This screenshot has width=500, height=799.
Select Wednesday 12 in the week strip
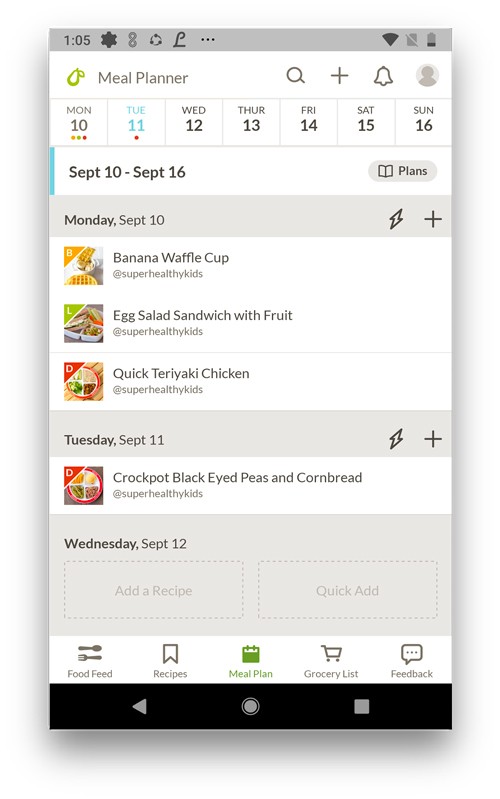(x=194, y=120)
